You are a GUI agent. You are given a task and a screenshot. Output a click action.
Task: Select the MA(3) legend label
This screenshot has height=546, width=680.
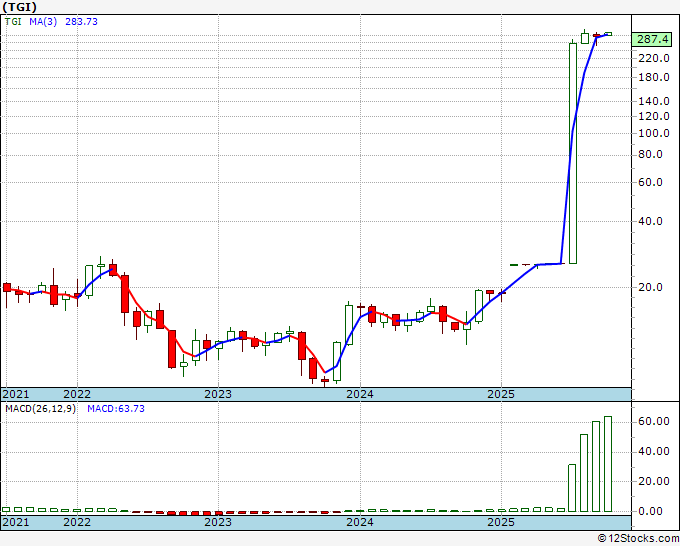[43, 21]
